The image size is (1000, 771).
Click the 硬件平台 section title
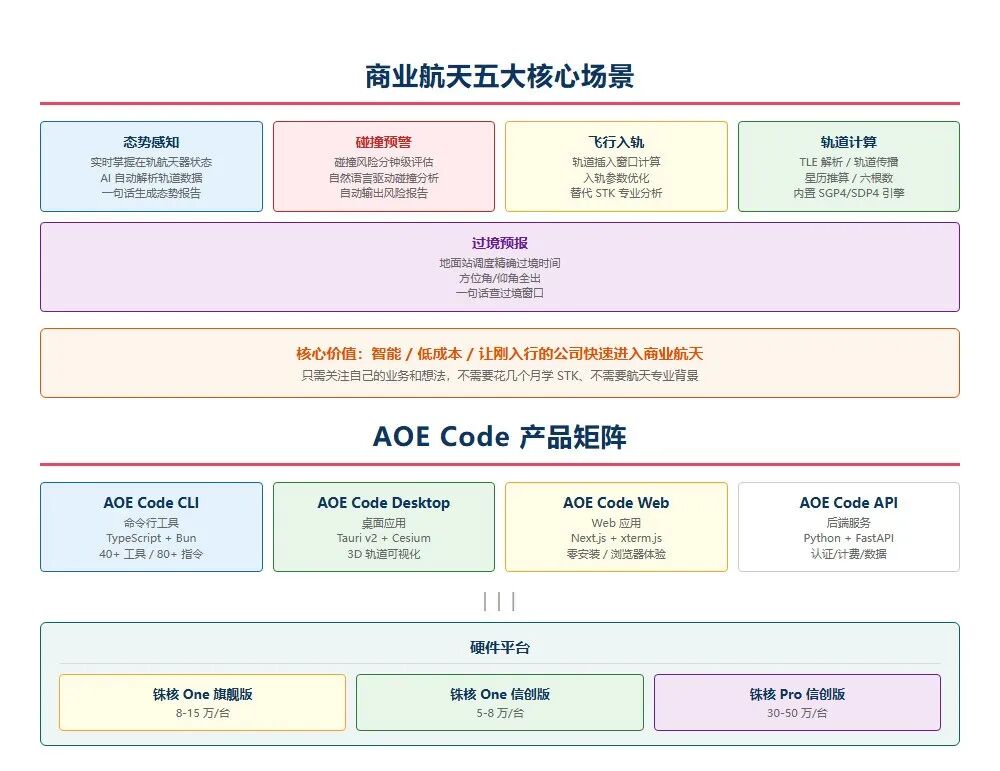[499, 648]
